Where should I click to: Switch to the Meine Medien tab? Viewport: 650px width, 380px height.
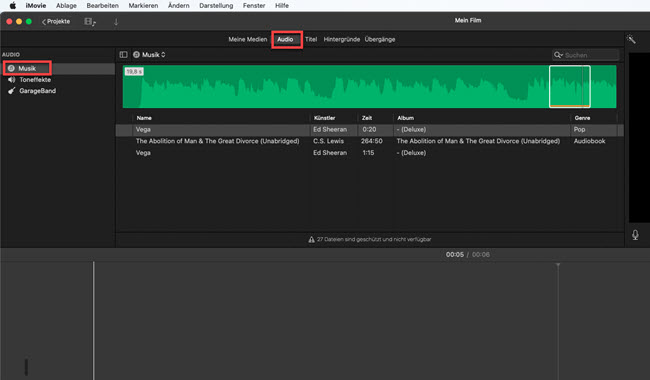[247, 39]
